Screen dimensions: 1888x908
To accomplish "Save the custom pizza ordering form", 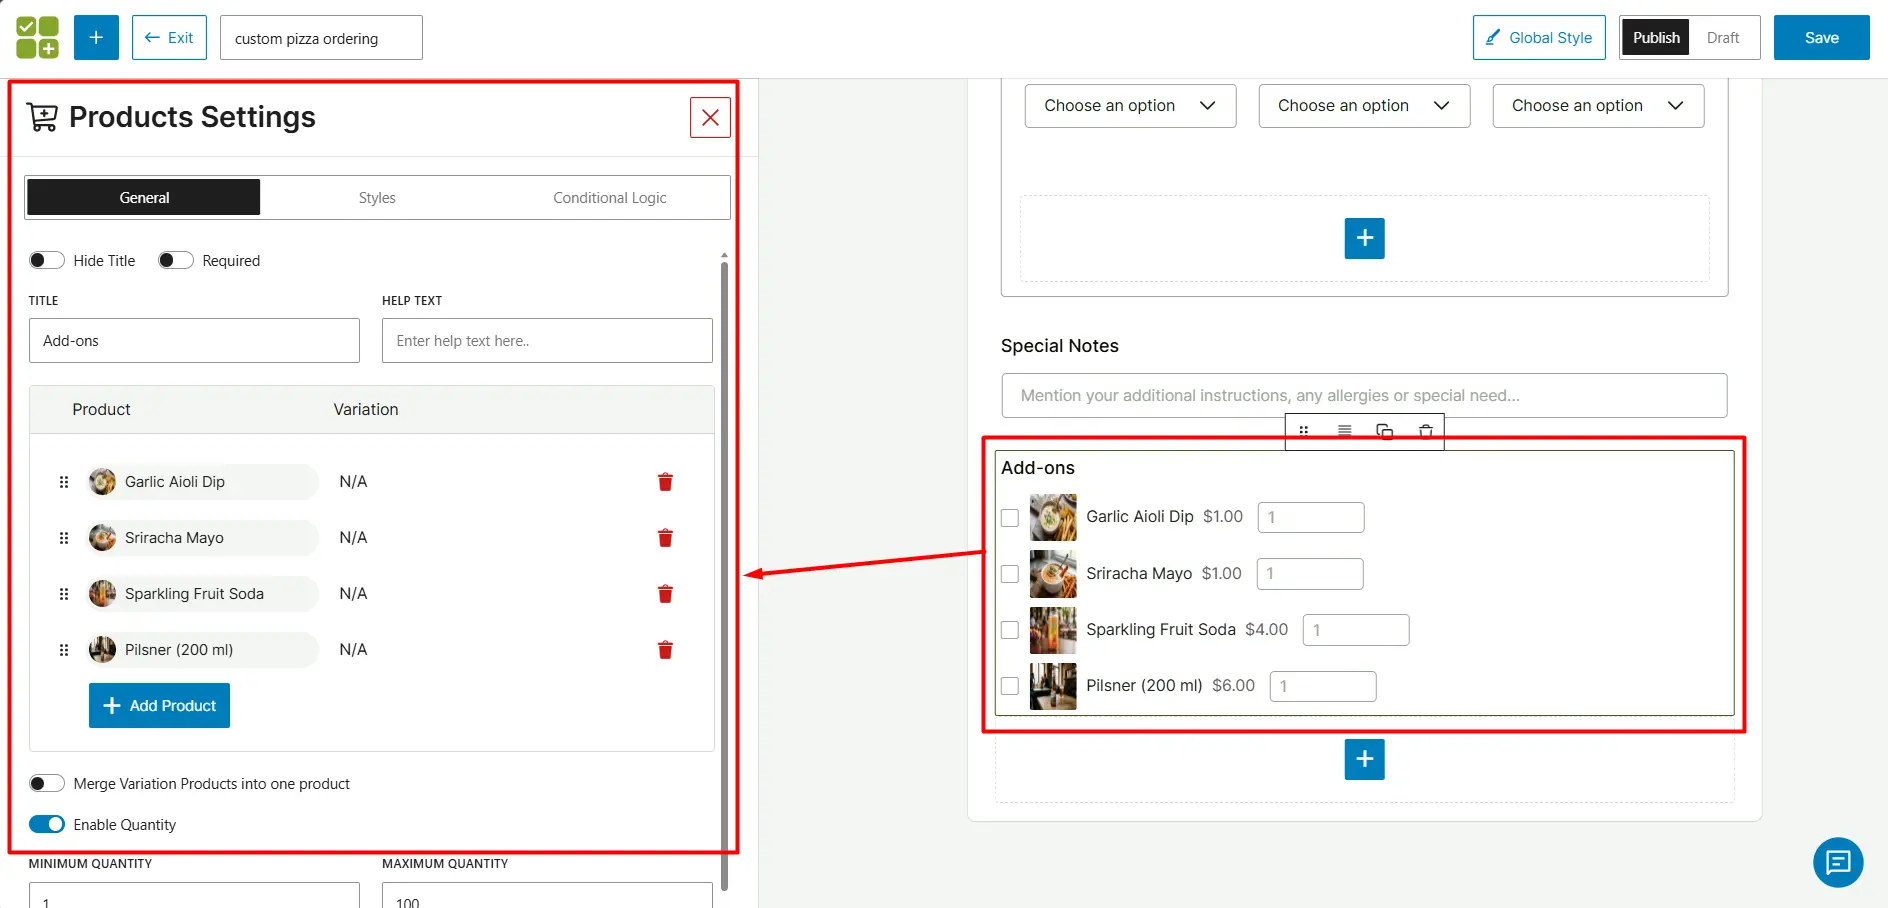I will pyautogui.click(x=1821, y=37).
